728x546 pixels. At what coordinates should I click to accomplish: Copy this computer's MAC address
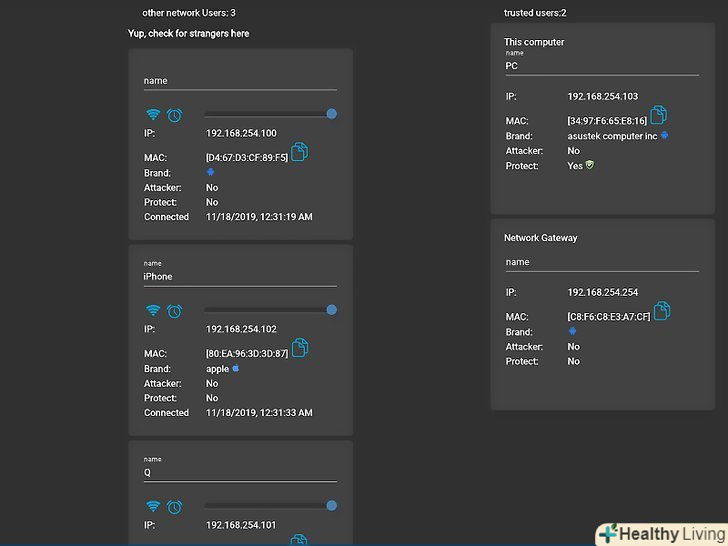[x=658, y=117]
